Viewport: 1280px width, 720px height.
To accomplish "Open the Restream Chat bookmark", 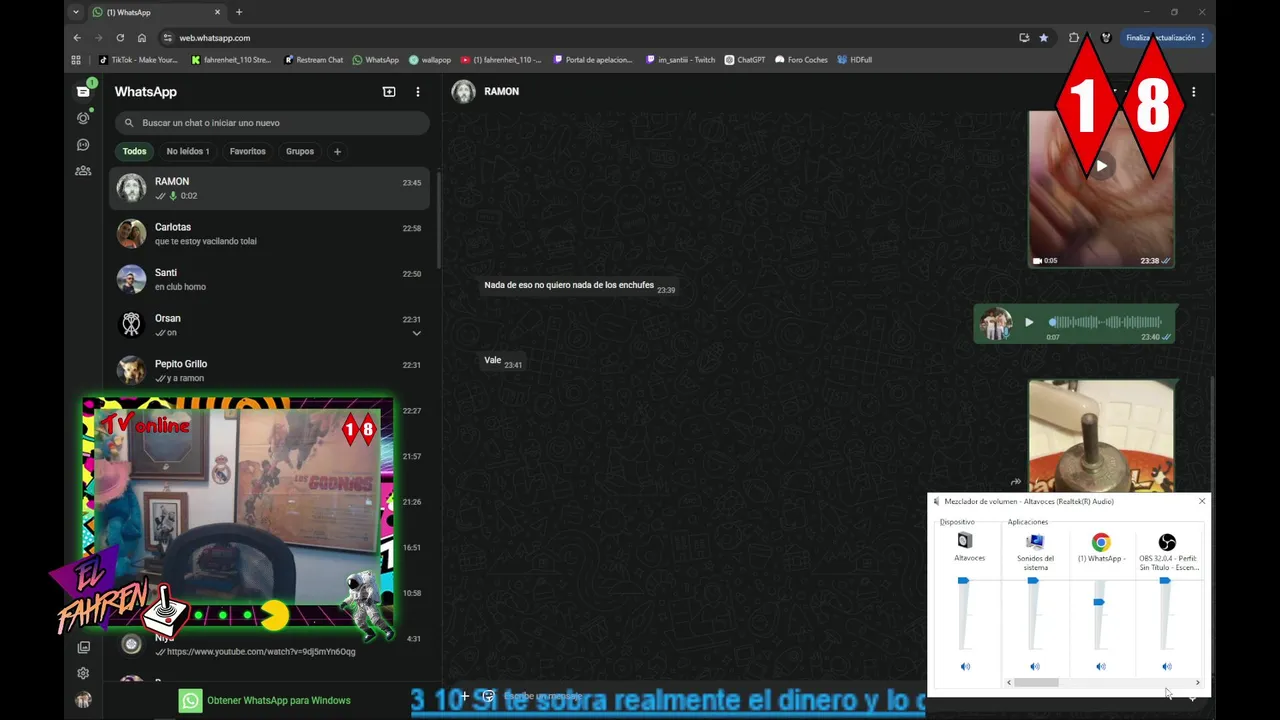I will click(313, 60).
